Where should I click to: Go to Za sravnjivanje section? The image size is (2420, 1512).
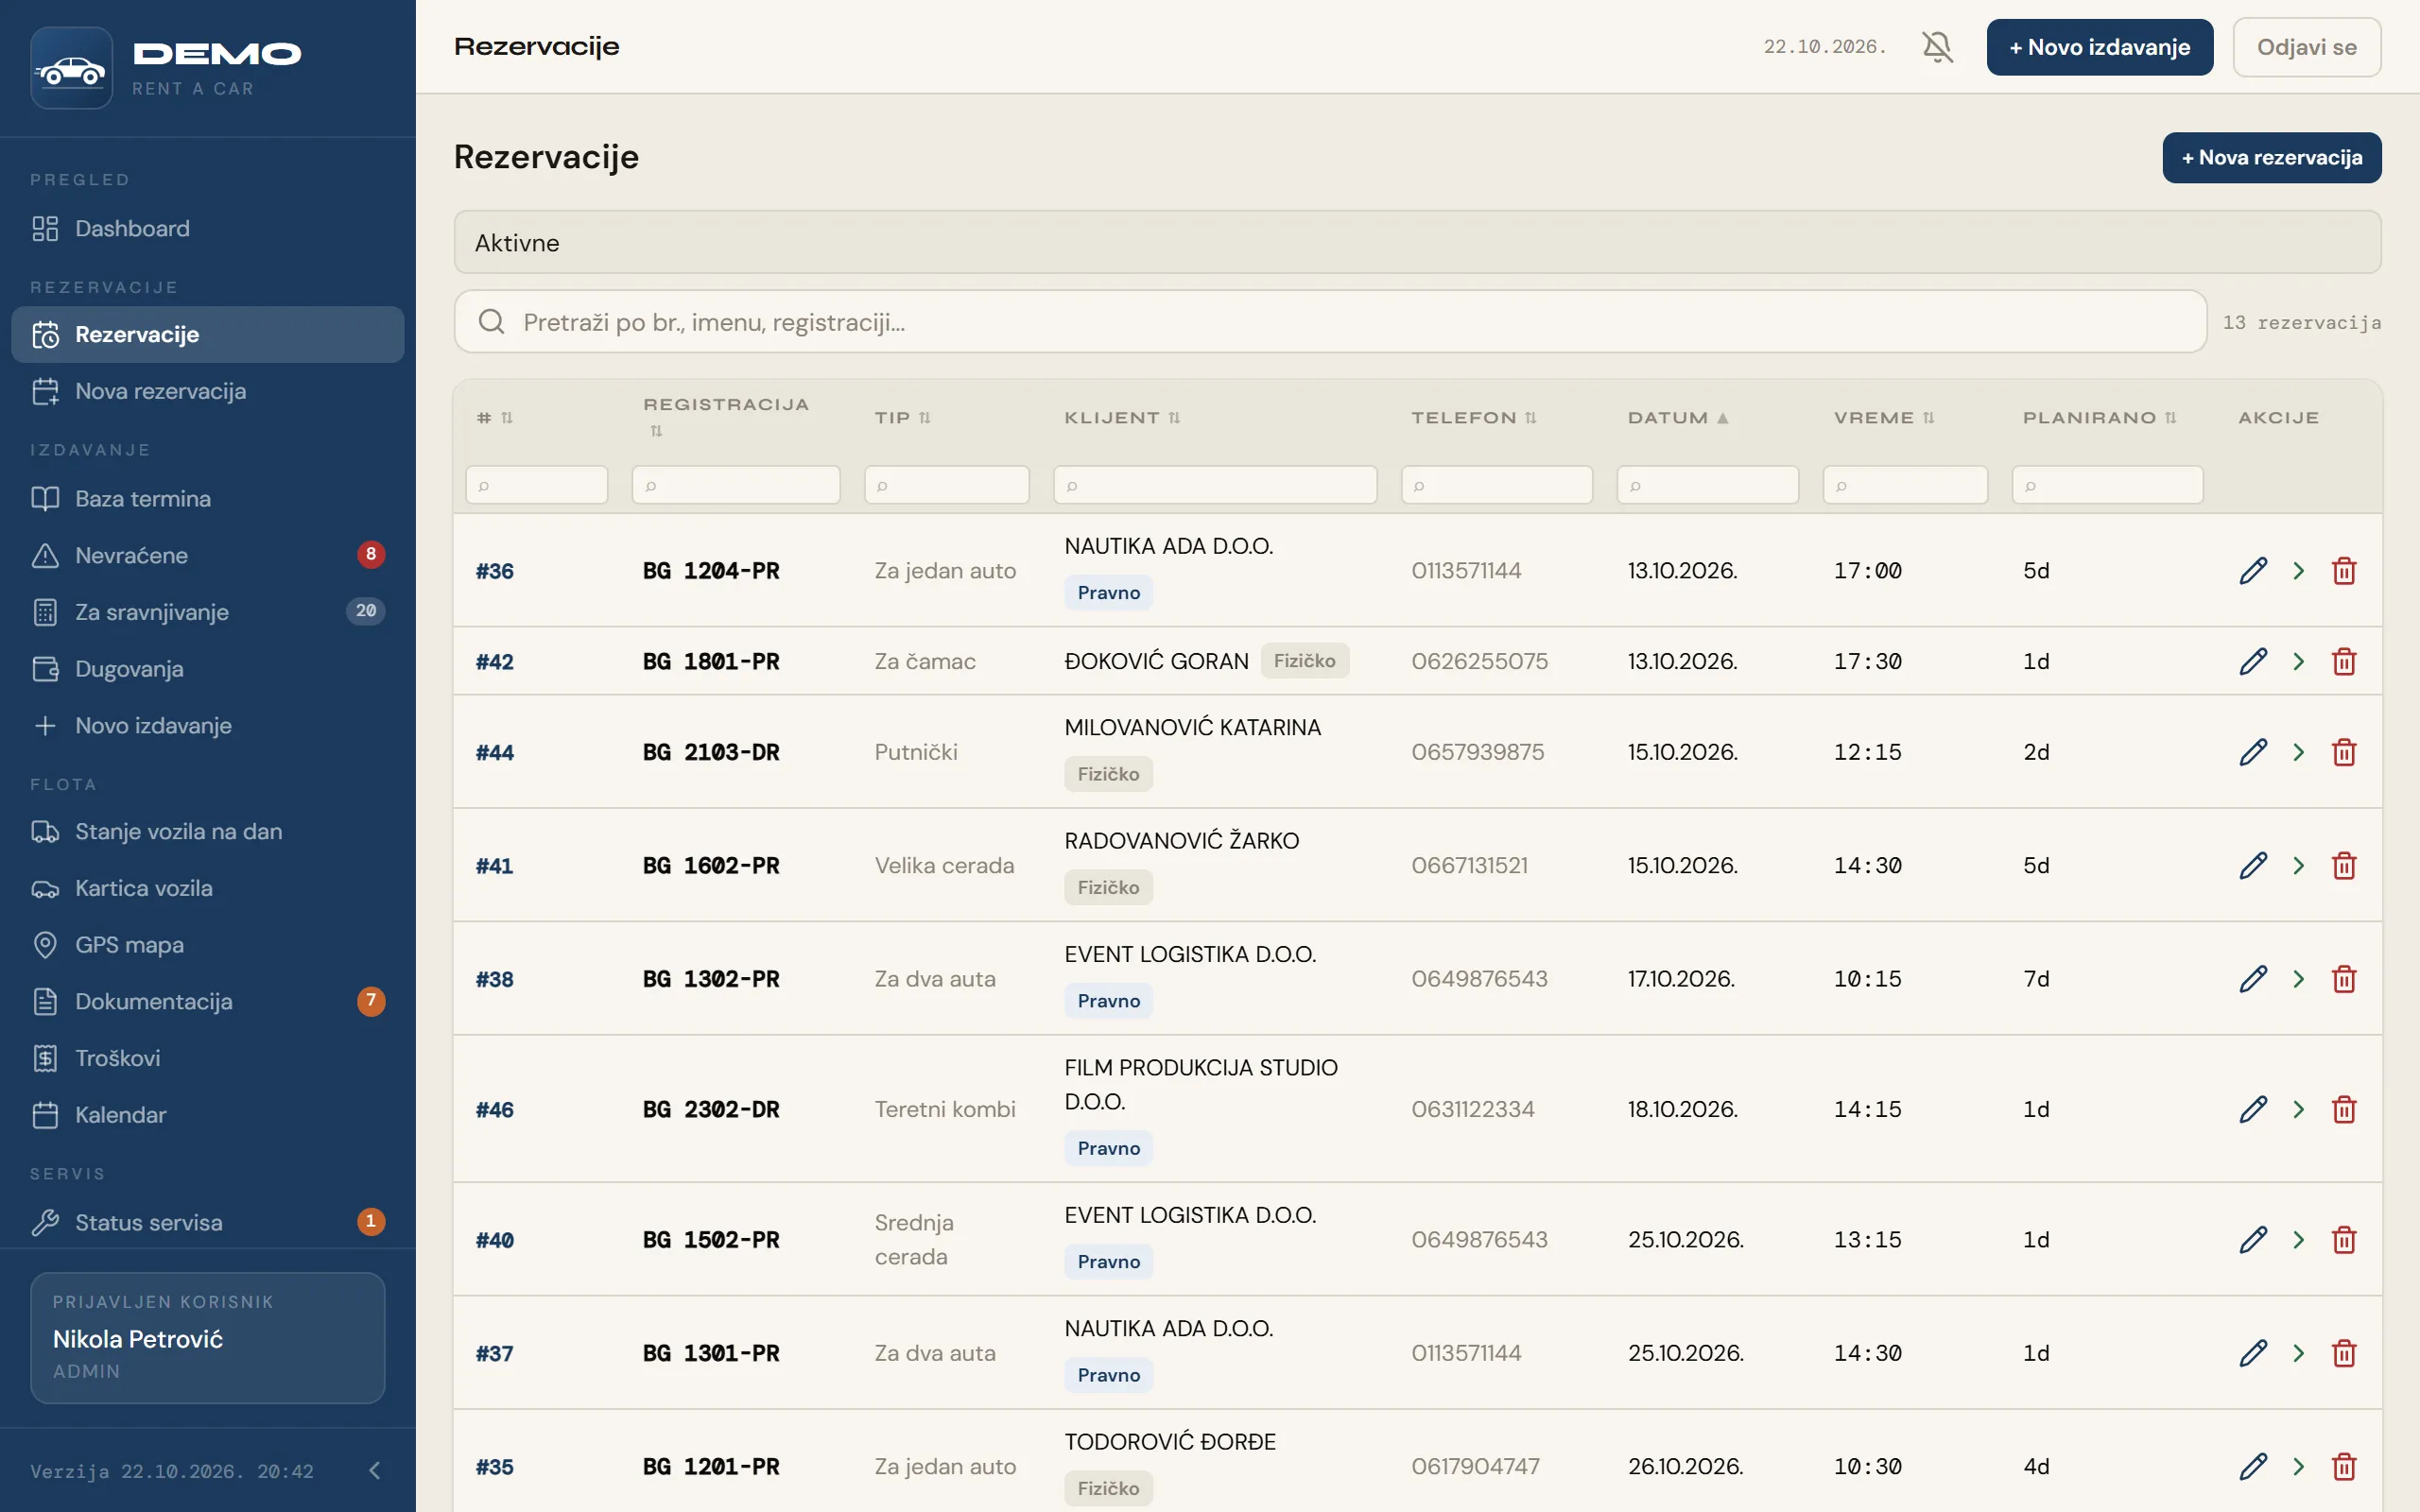[208, 612]
